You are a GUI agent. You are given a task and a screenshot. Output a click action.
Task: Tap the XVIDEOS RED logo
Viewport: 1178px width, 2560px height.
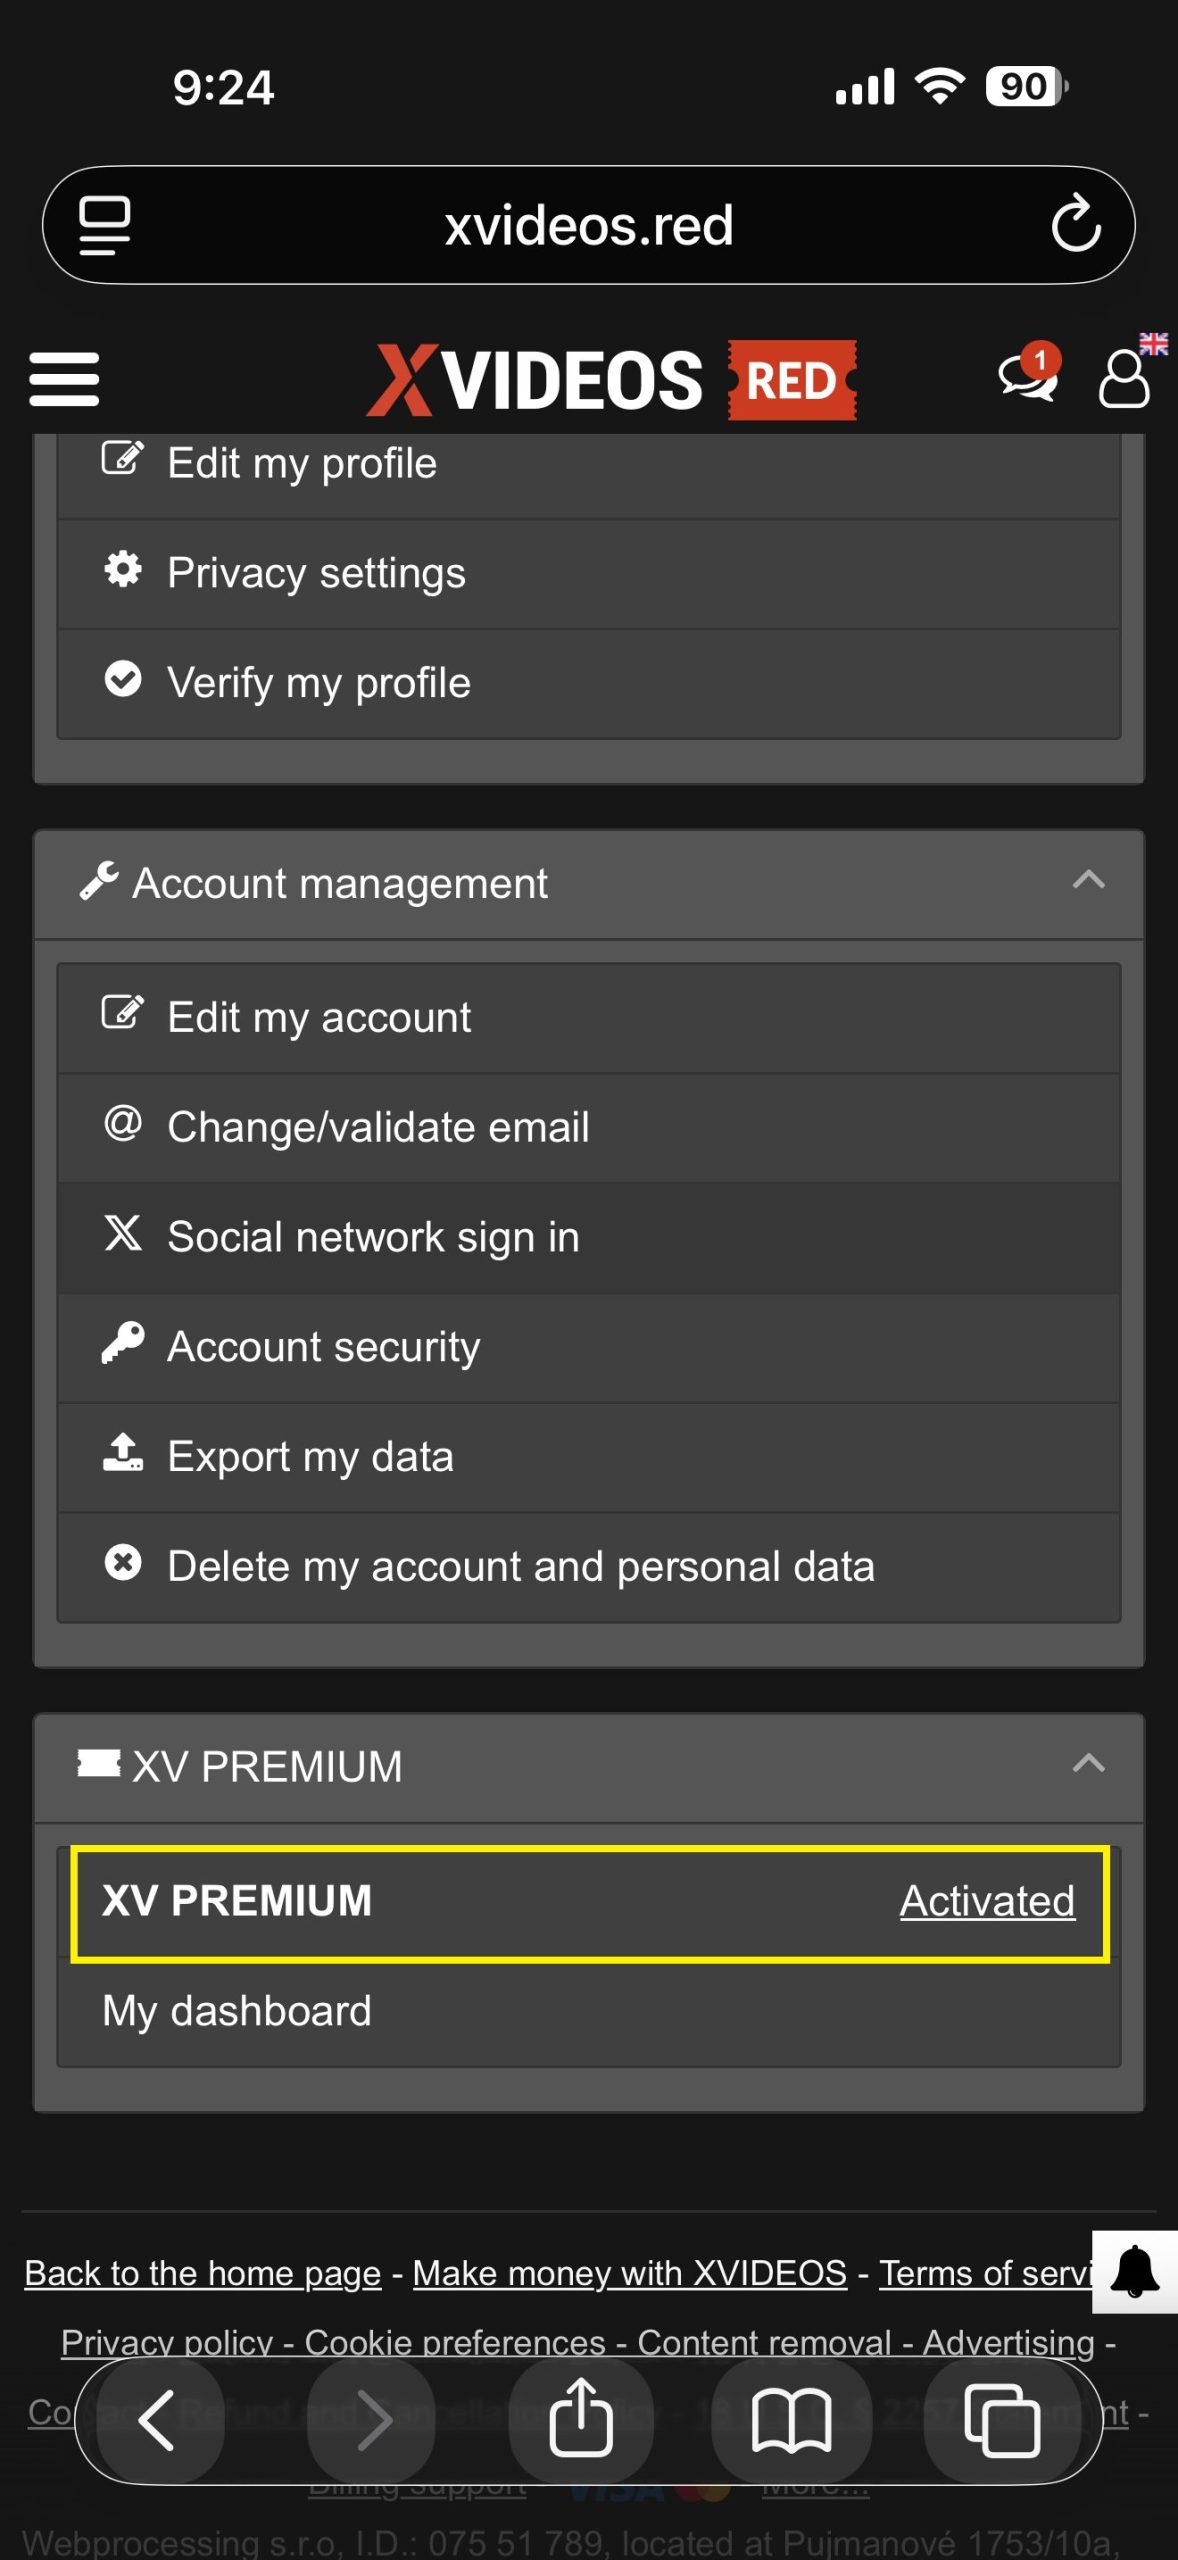pyautogui.click(x=611, y=380)
